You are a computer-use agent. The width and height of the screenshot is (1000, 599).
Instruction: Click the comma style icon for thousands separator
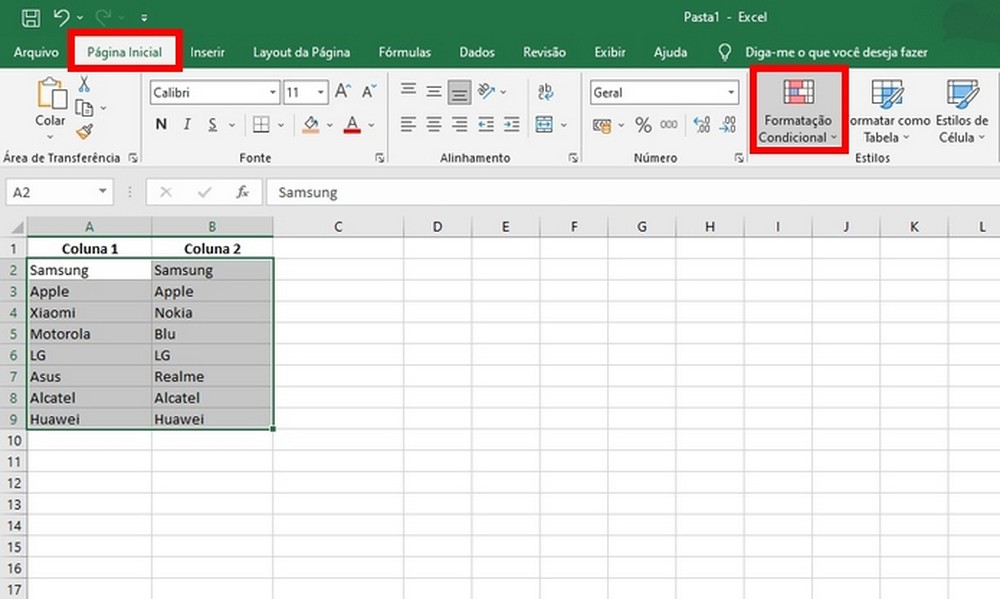tap(670, 125)
